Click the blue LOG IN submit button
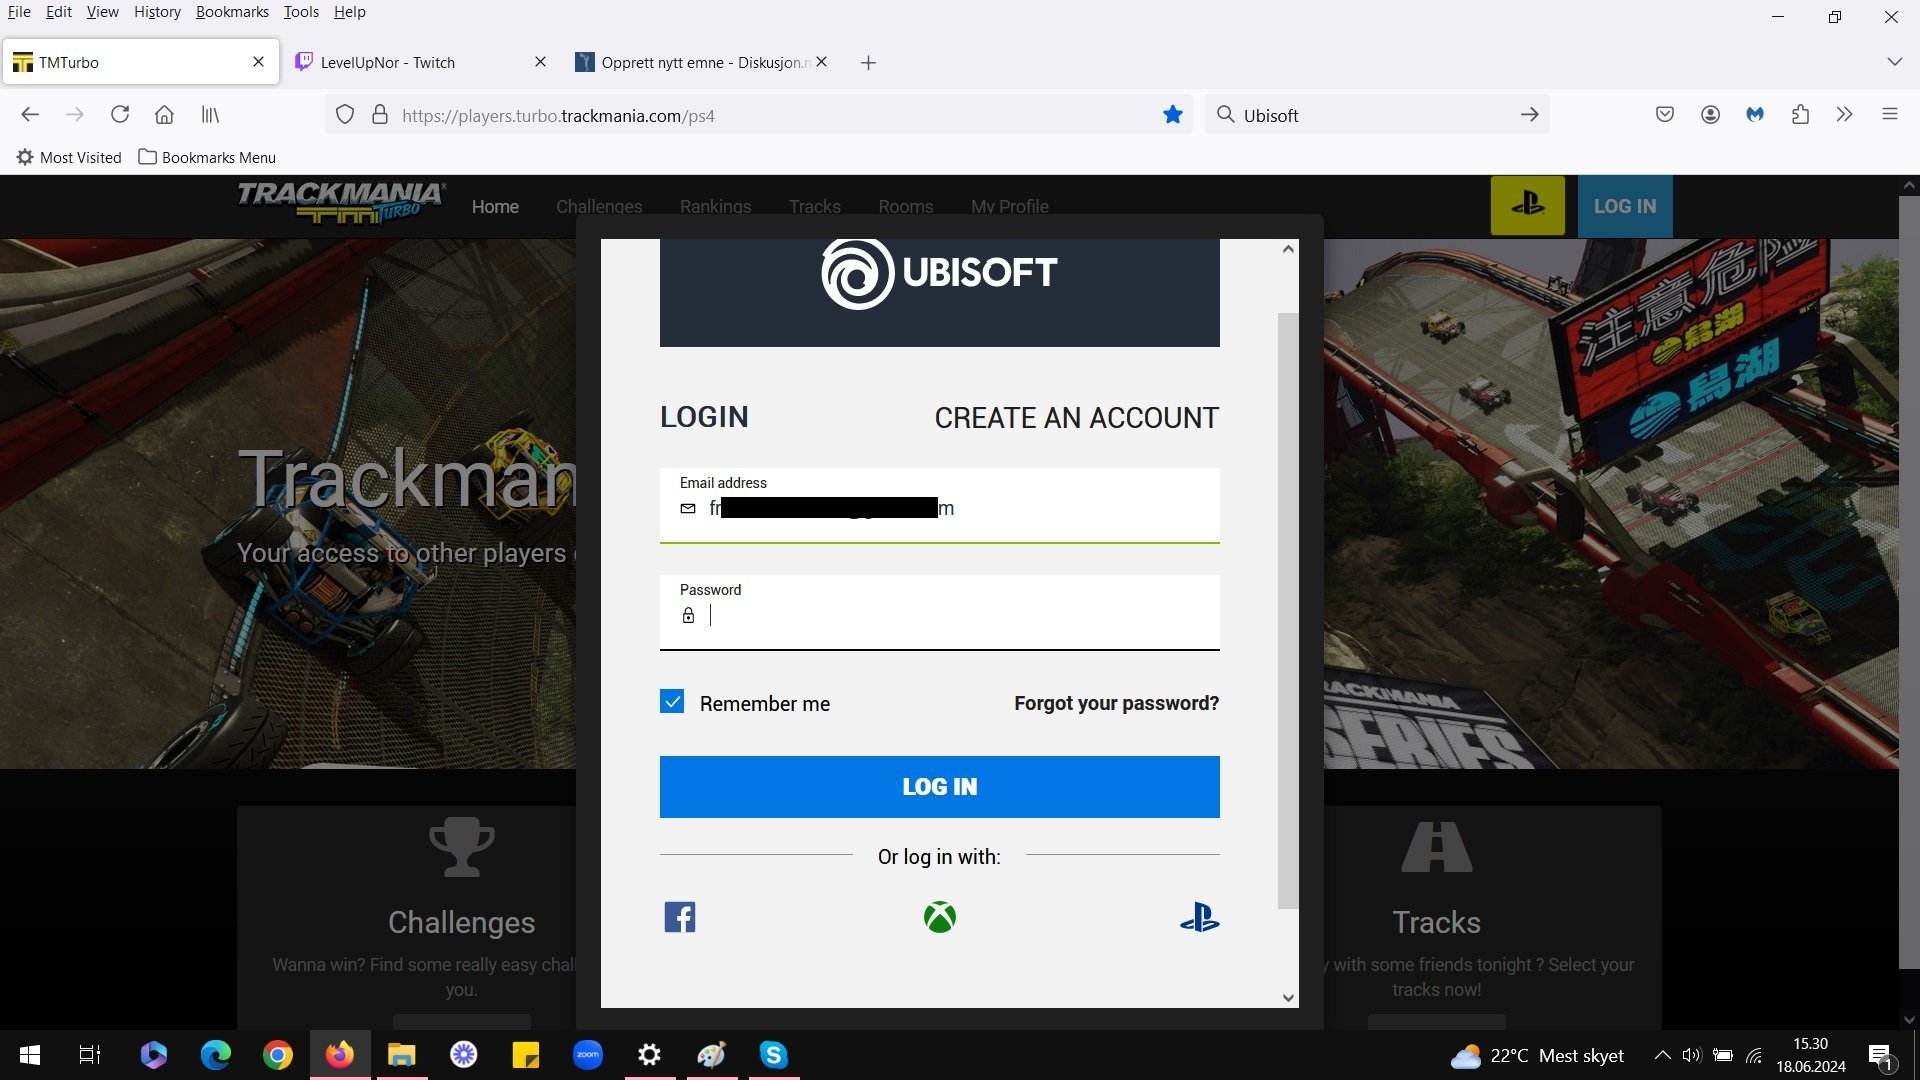Image resolution: width=1920 pixels, height=1080 pixels. pyautogui.click(x=940, y=787)
